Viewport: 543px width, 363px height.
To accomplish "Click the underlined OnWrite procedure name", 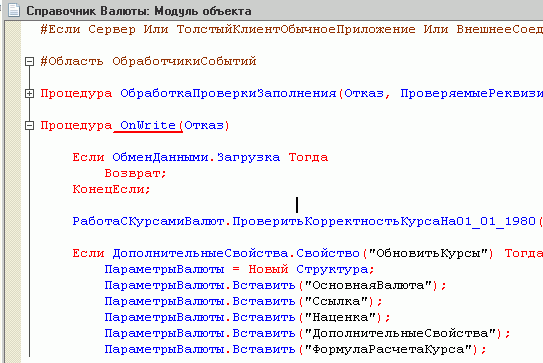I will [x=148, y=125].
